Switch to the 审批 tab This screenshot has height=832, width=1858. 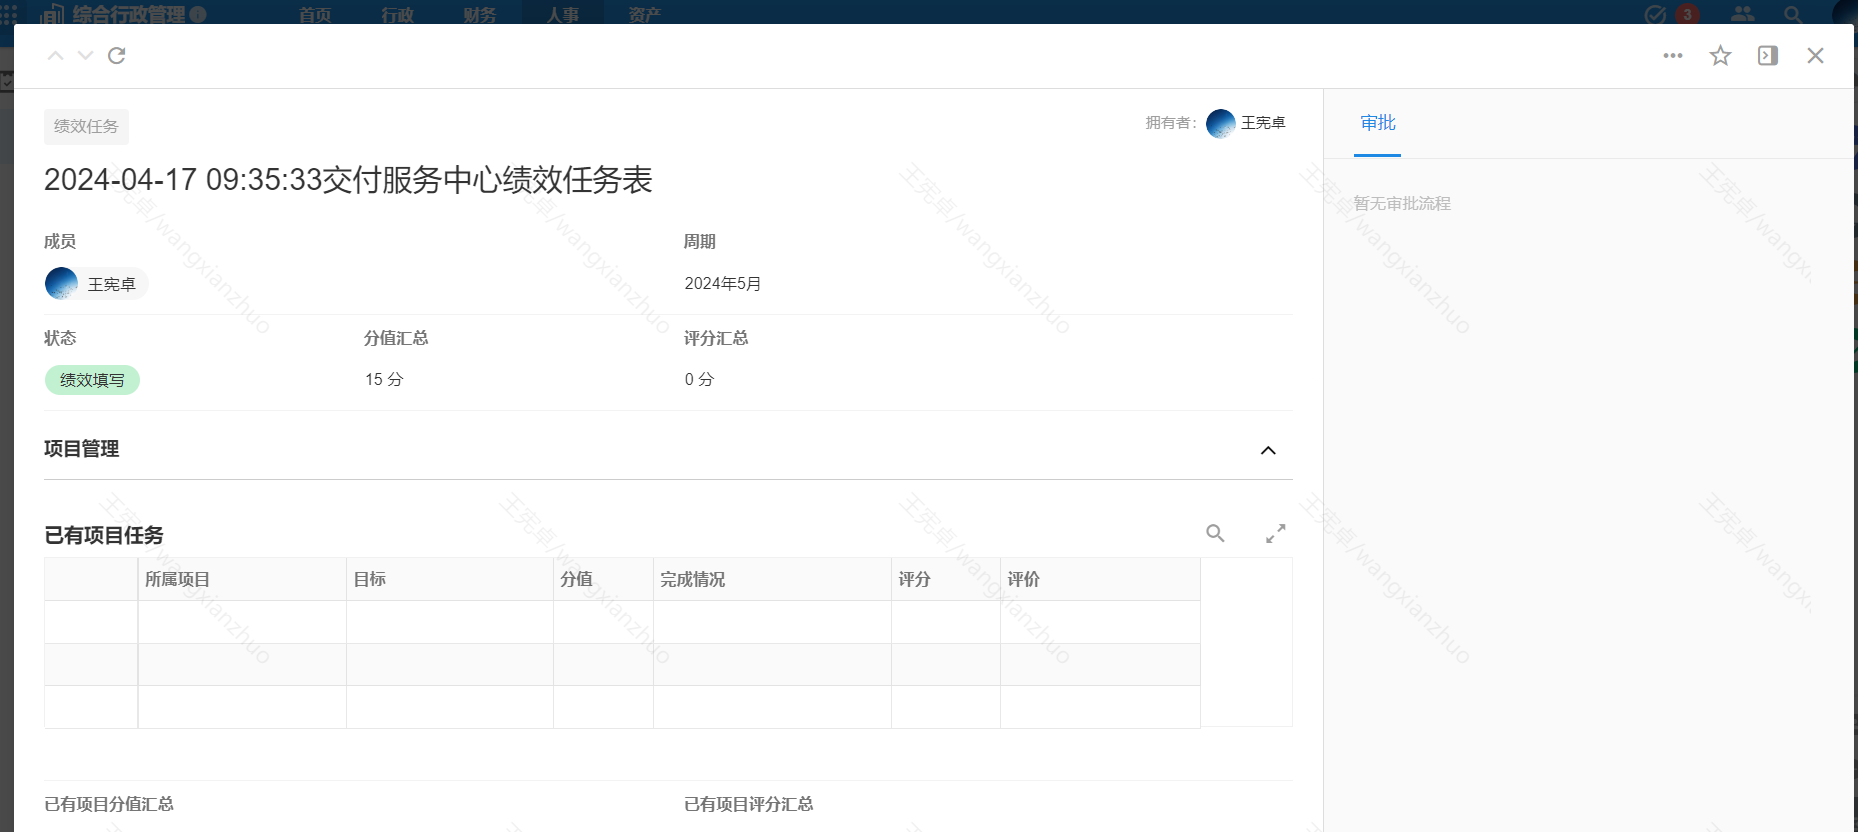[x=1377, y=123]
